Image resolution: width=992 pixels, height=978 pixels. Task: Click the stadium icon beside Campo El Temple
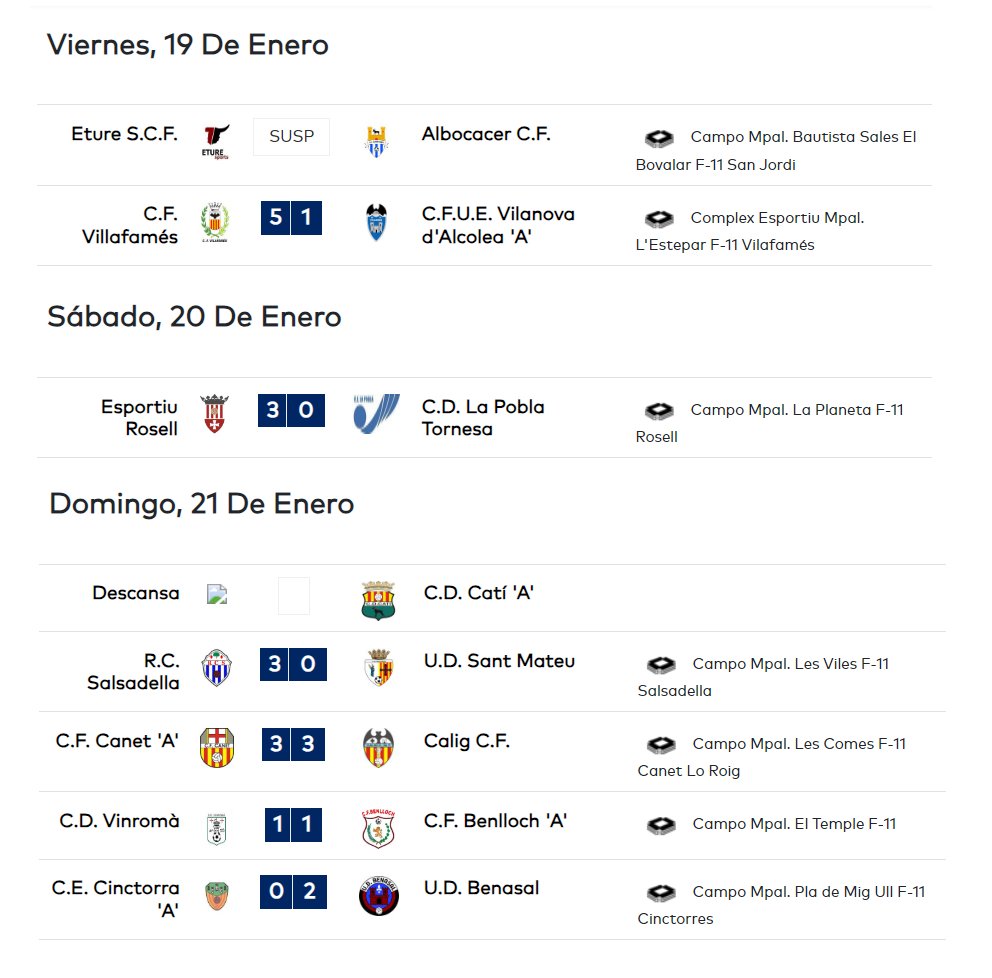(661, 825)
